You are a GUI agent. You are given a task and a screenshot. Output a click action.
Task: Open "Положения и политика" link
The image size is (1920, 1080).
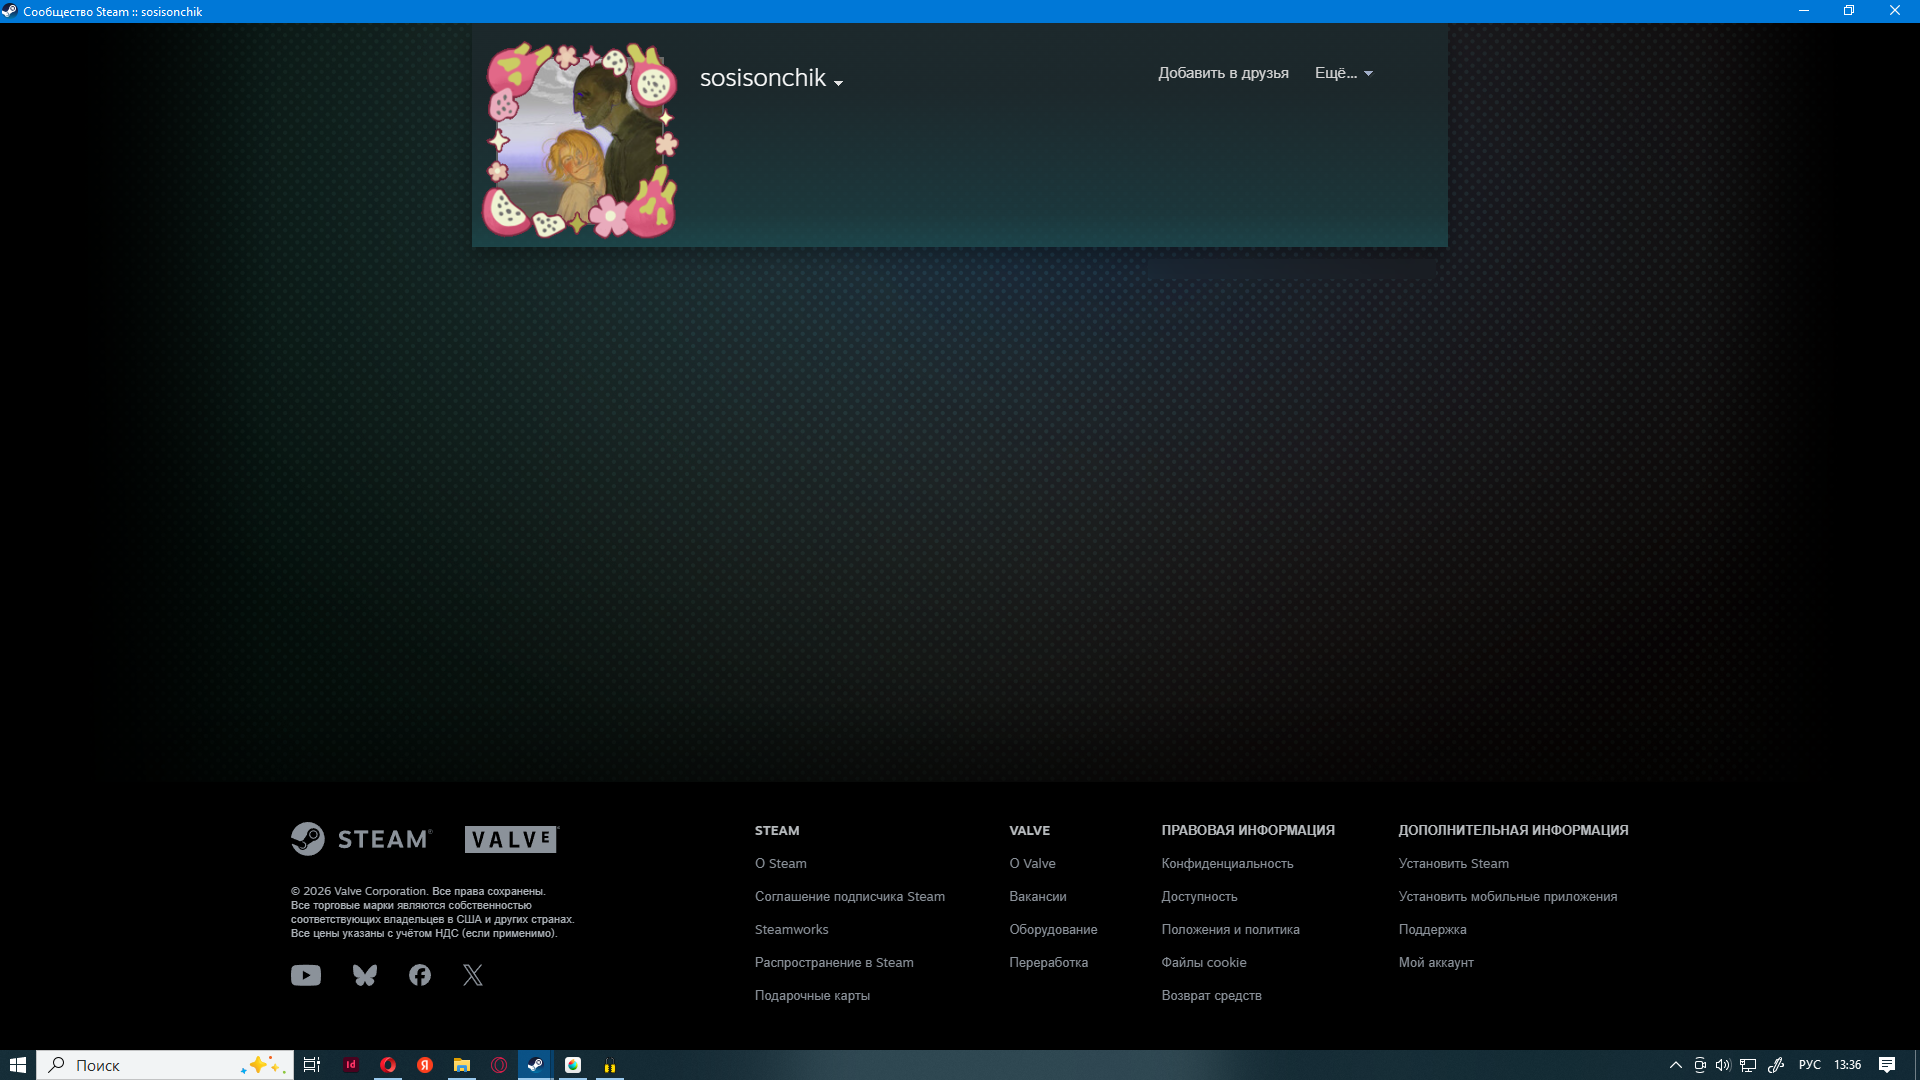(1231, 929)
